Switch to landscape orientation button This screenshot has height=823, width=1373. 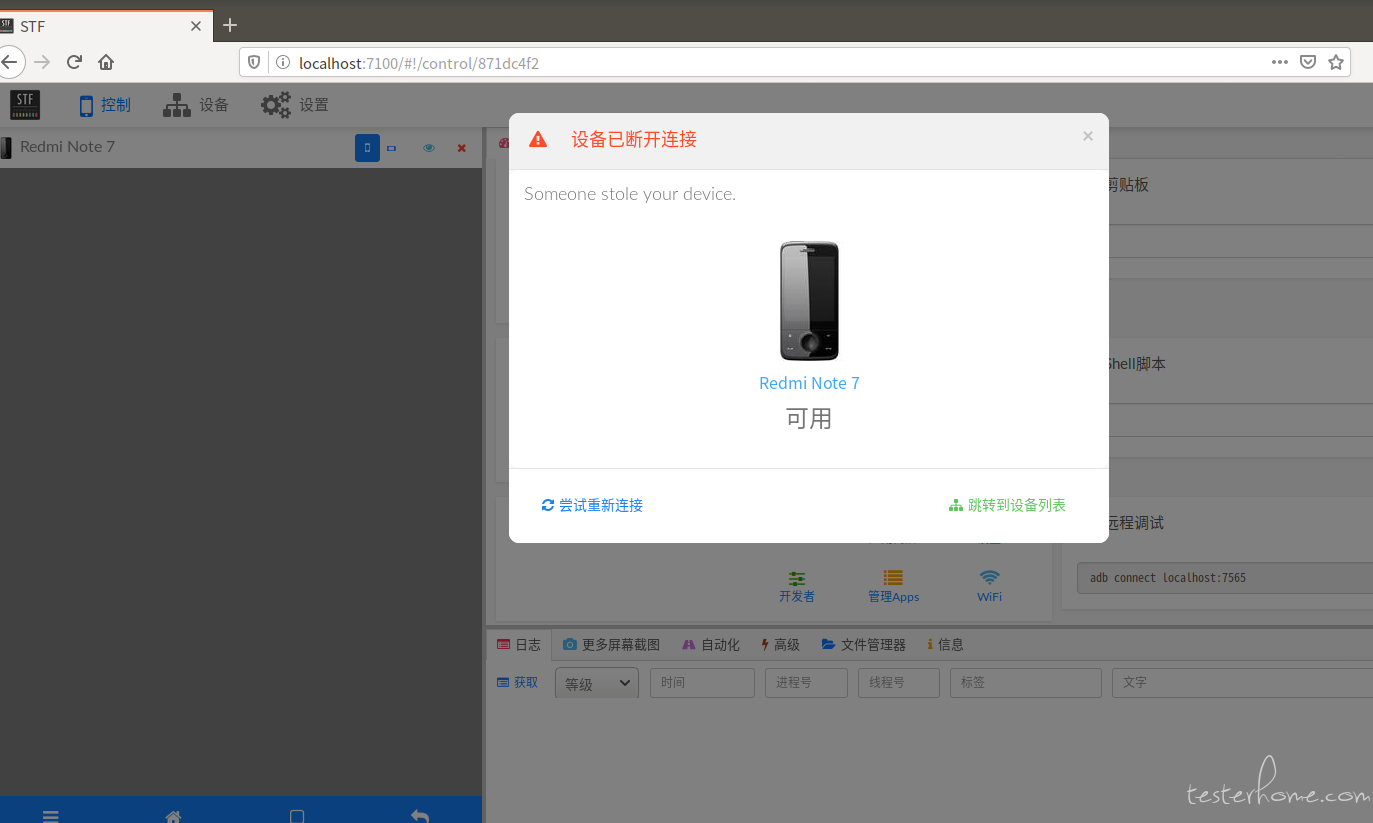[x=392, y=148]
